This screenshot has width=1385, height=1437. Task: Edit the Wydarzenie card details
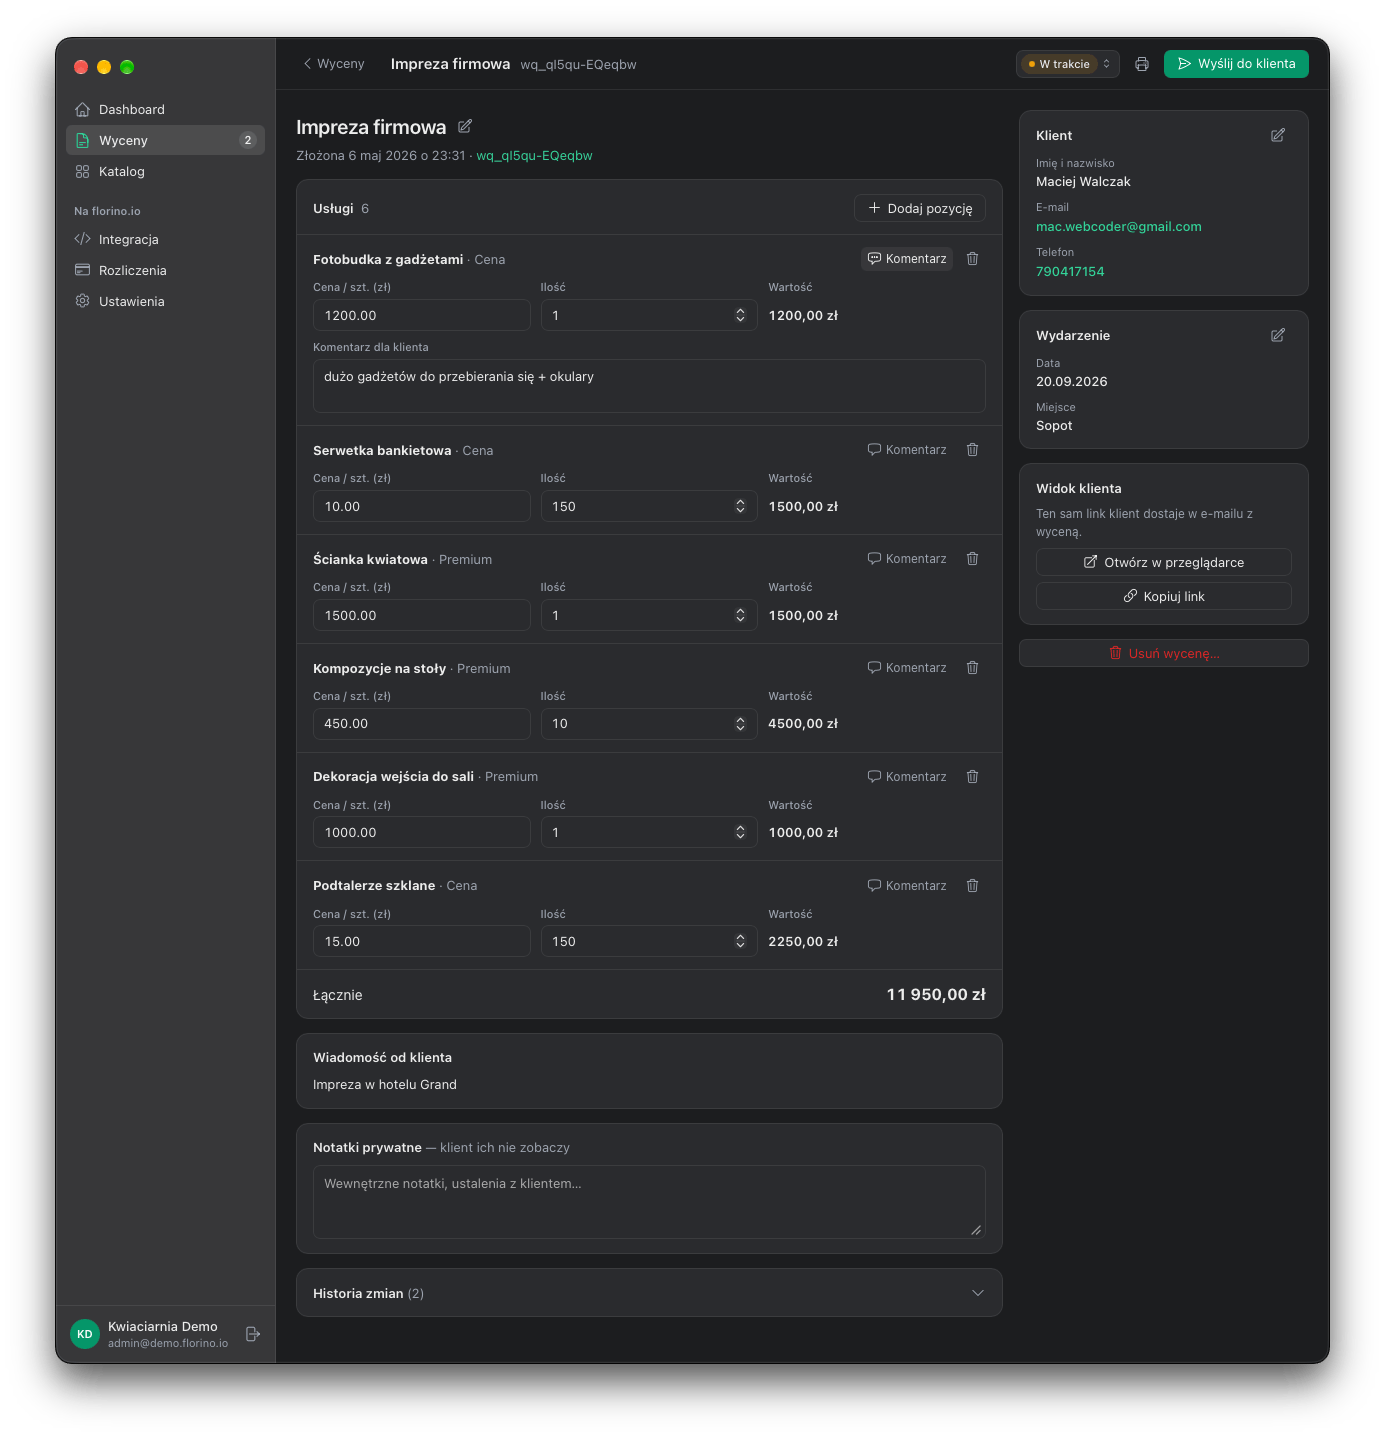pyautogui.click(x=1278, y=335)
